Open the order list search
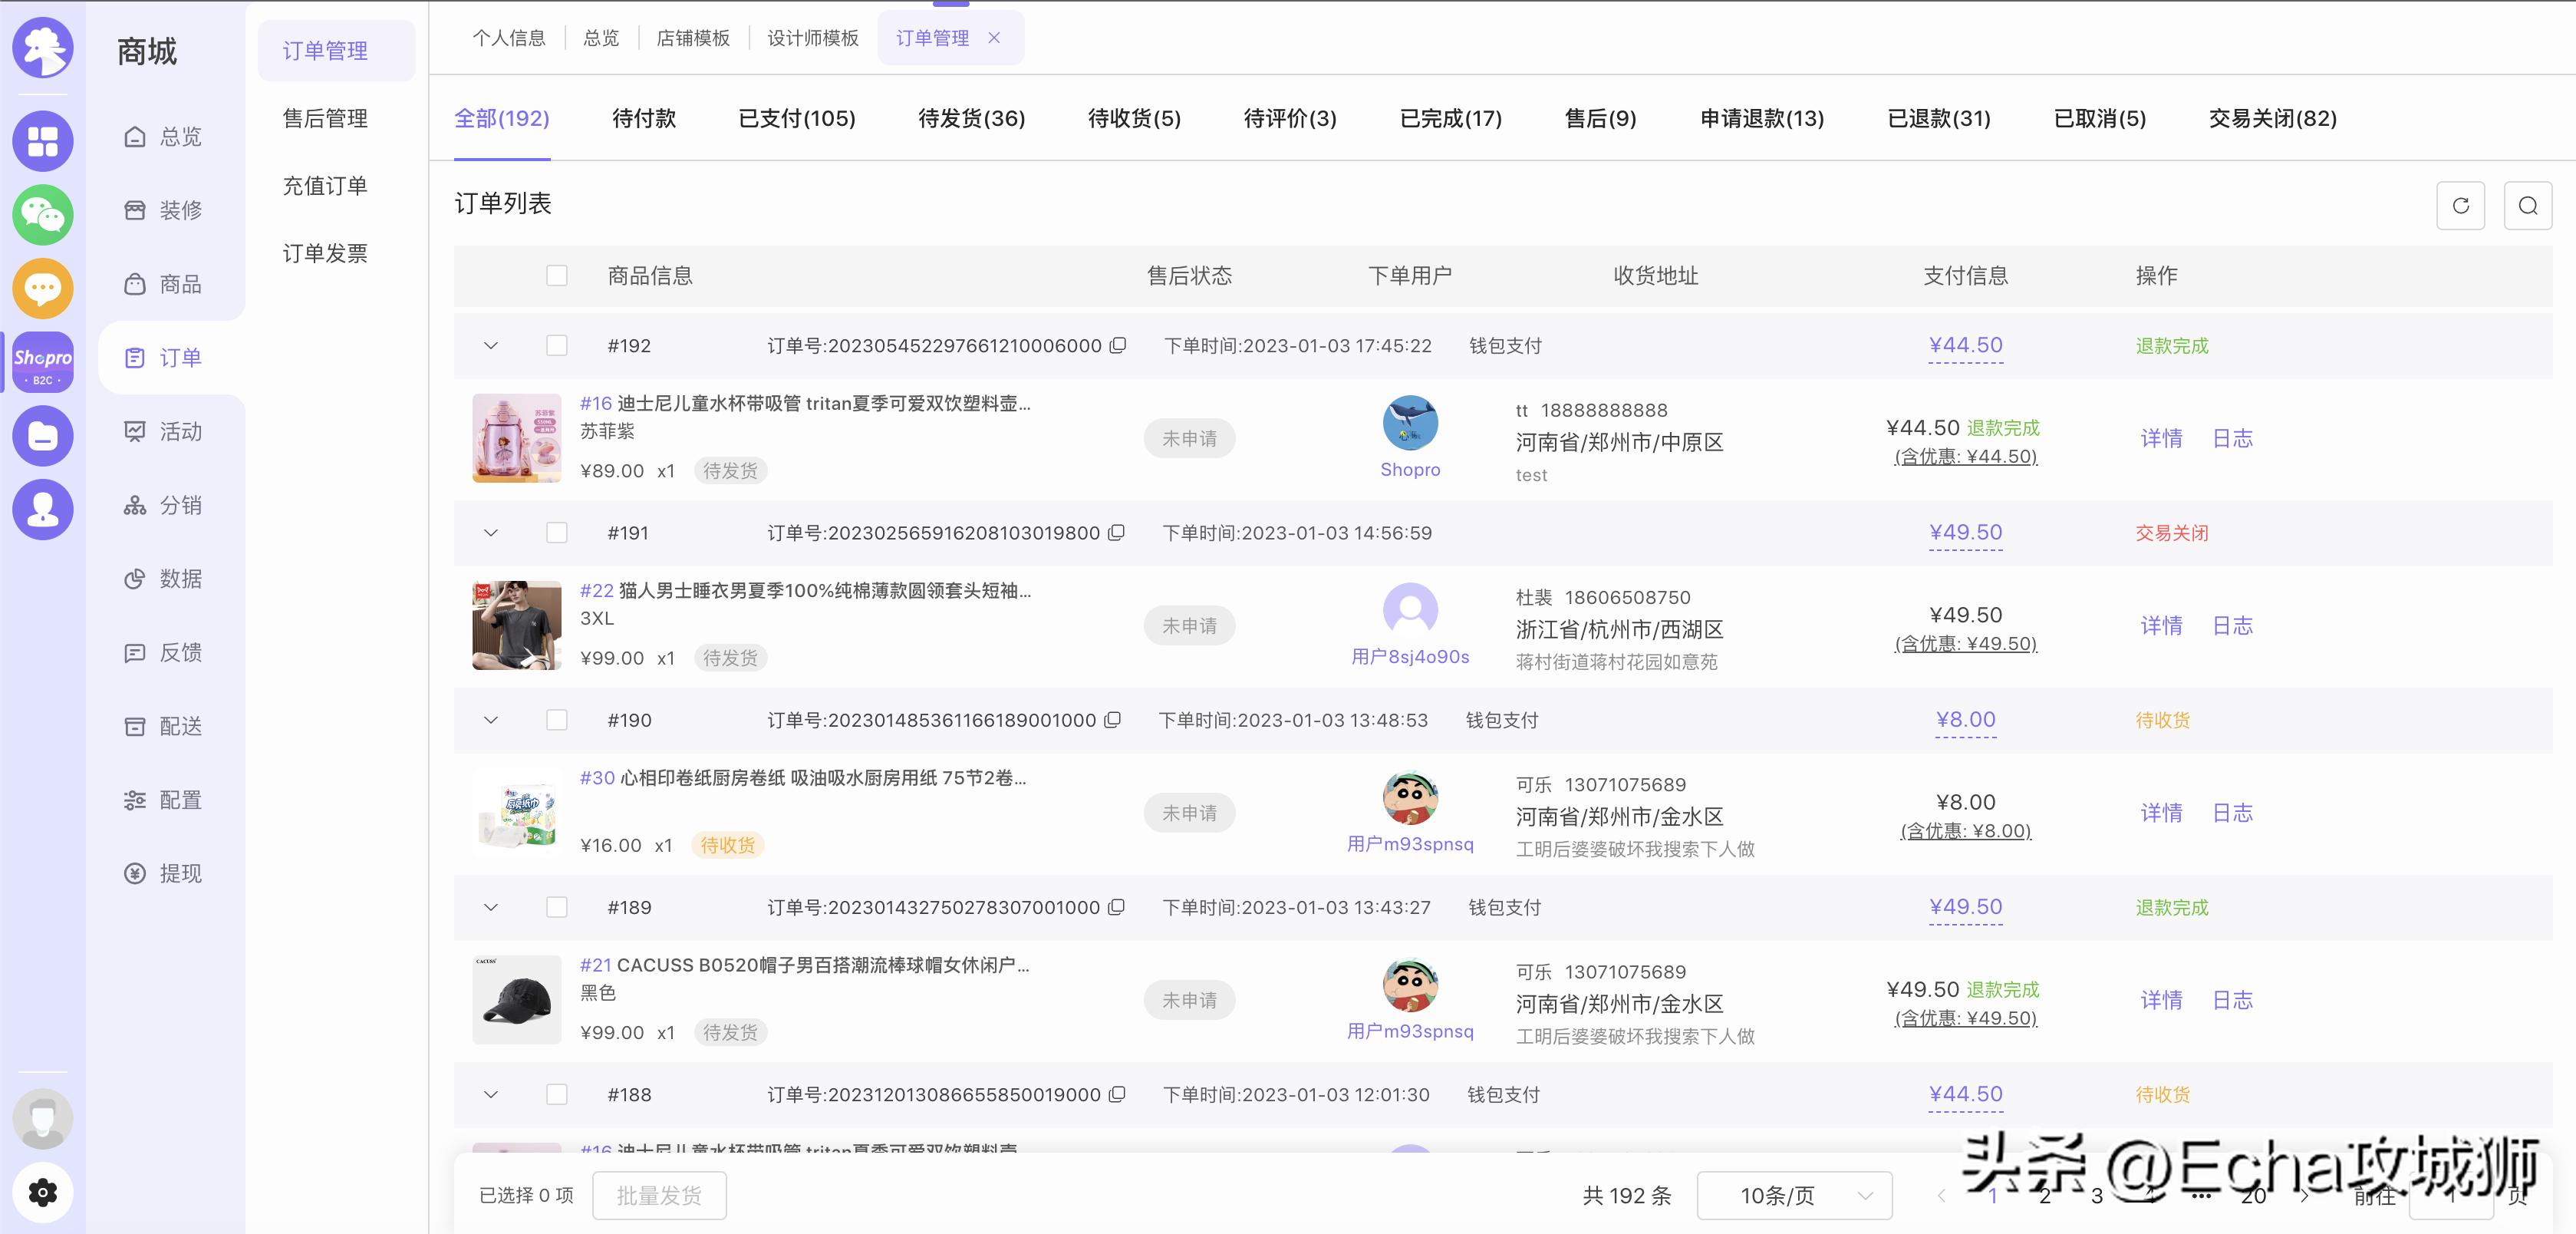 point(2527,205)
